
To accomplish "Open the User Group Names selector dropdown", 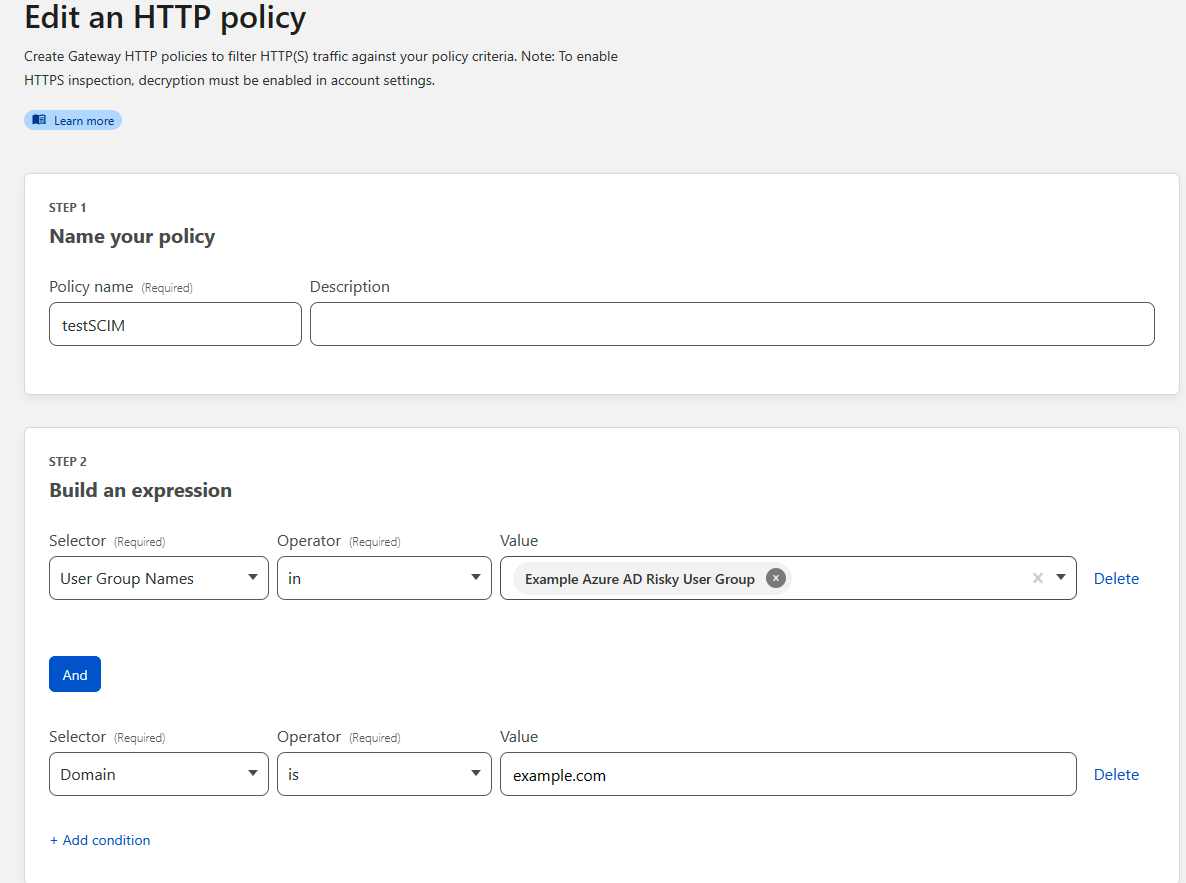I will (x=159, y=578).
